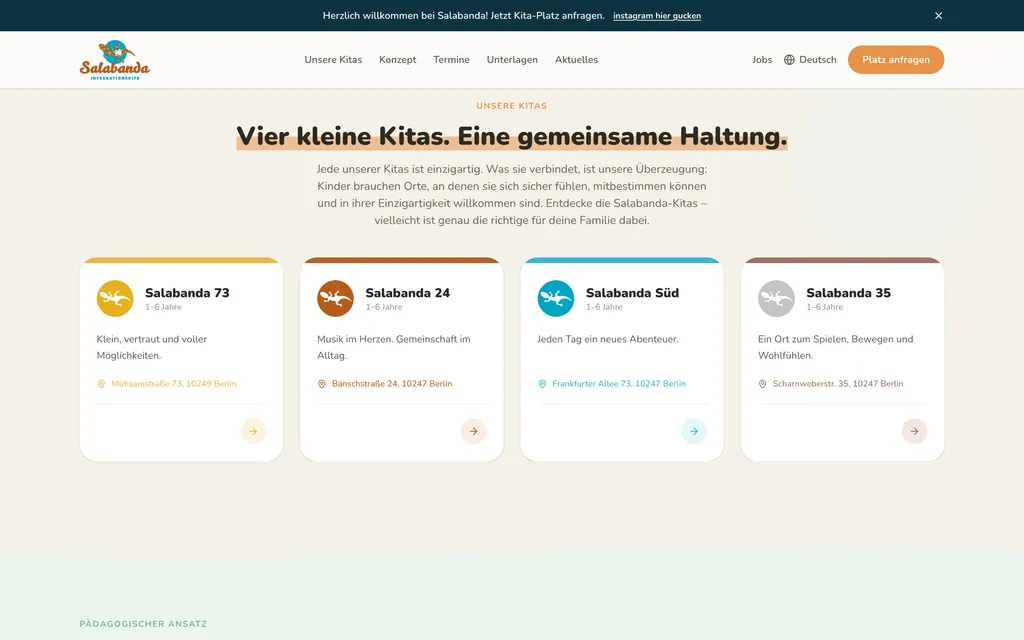Click the globe language icon
Screen dimensions: 1024x640
click(x=789, y=59)
